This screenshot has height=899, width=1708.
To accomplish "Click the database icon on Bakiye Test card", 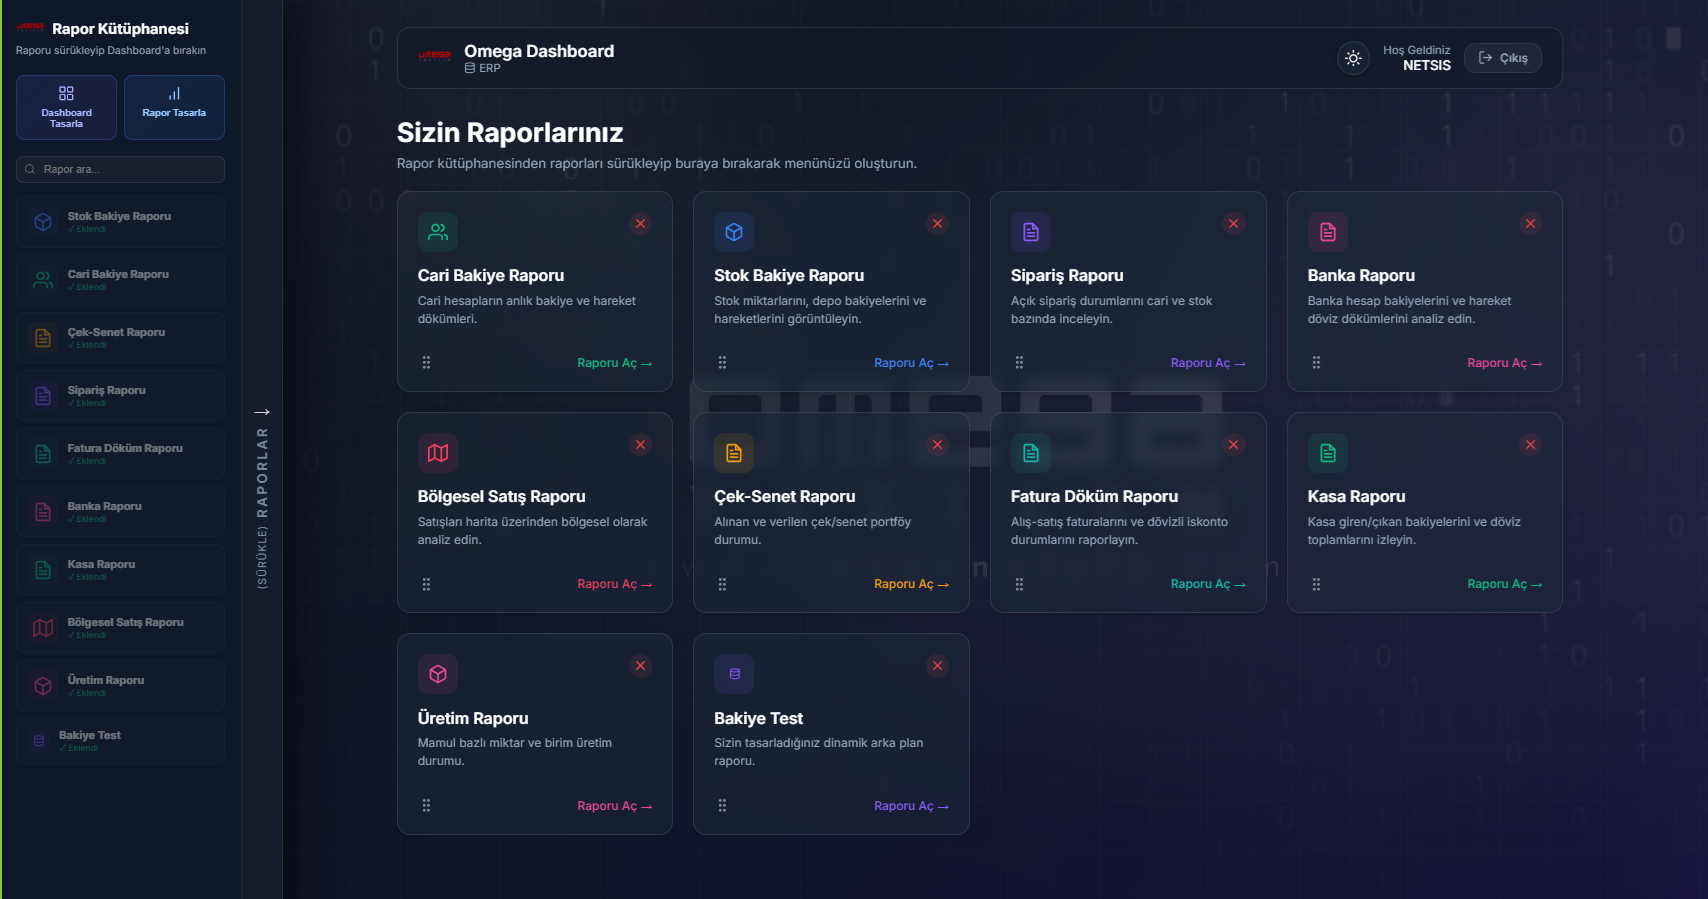I will coord(734,674).
